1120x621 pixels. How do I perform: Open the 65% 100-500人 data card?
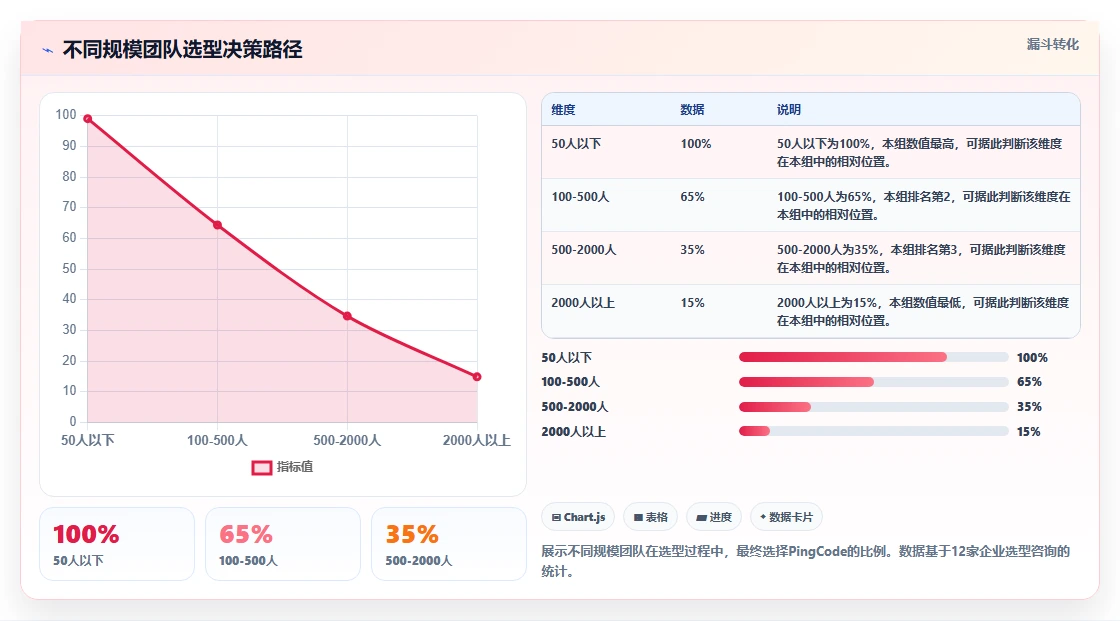coord(283,544)
